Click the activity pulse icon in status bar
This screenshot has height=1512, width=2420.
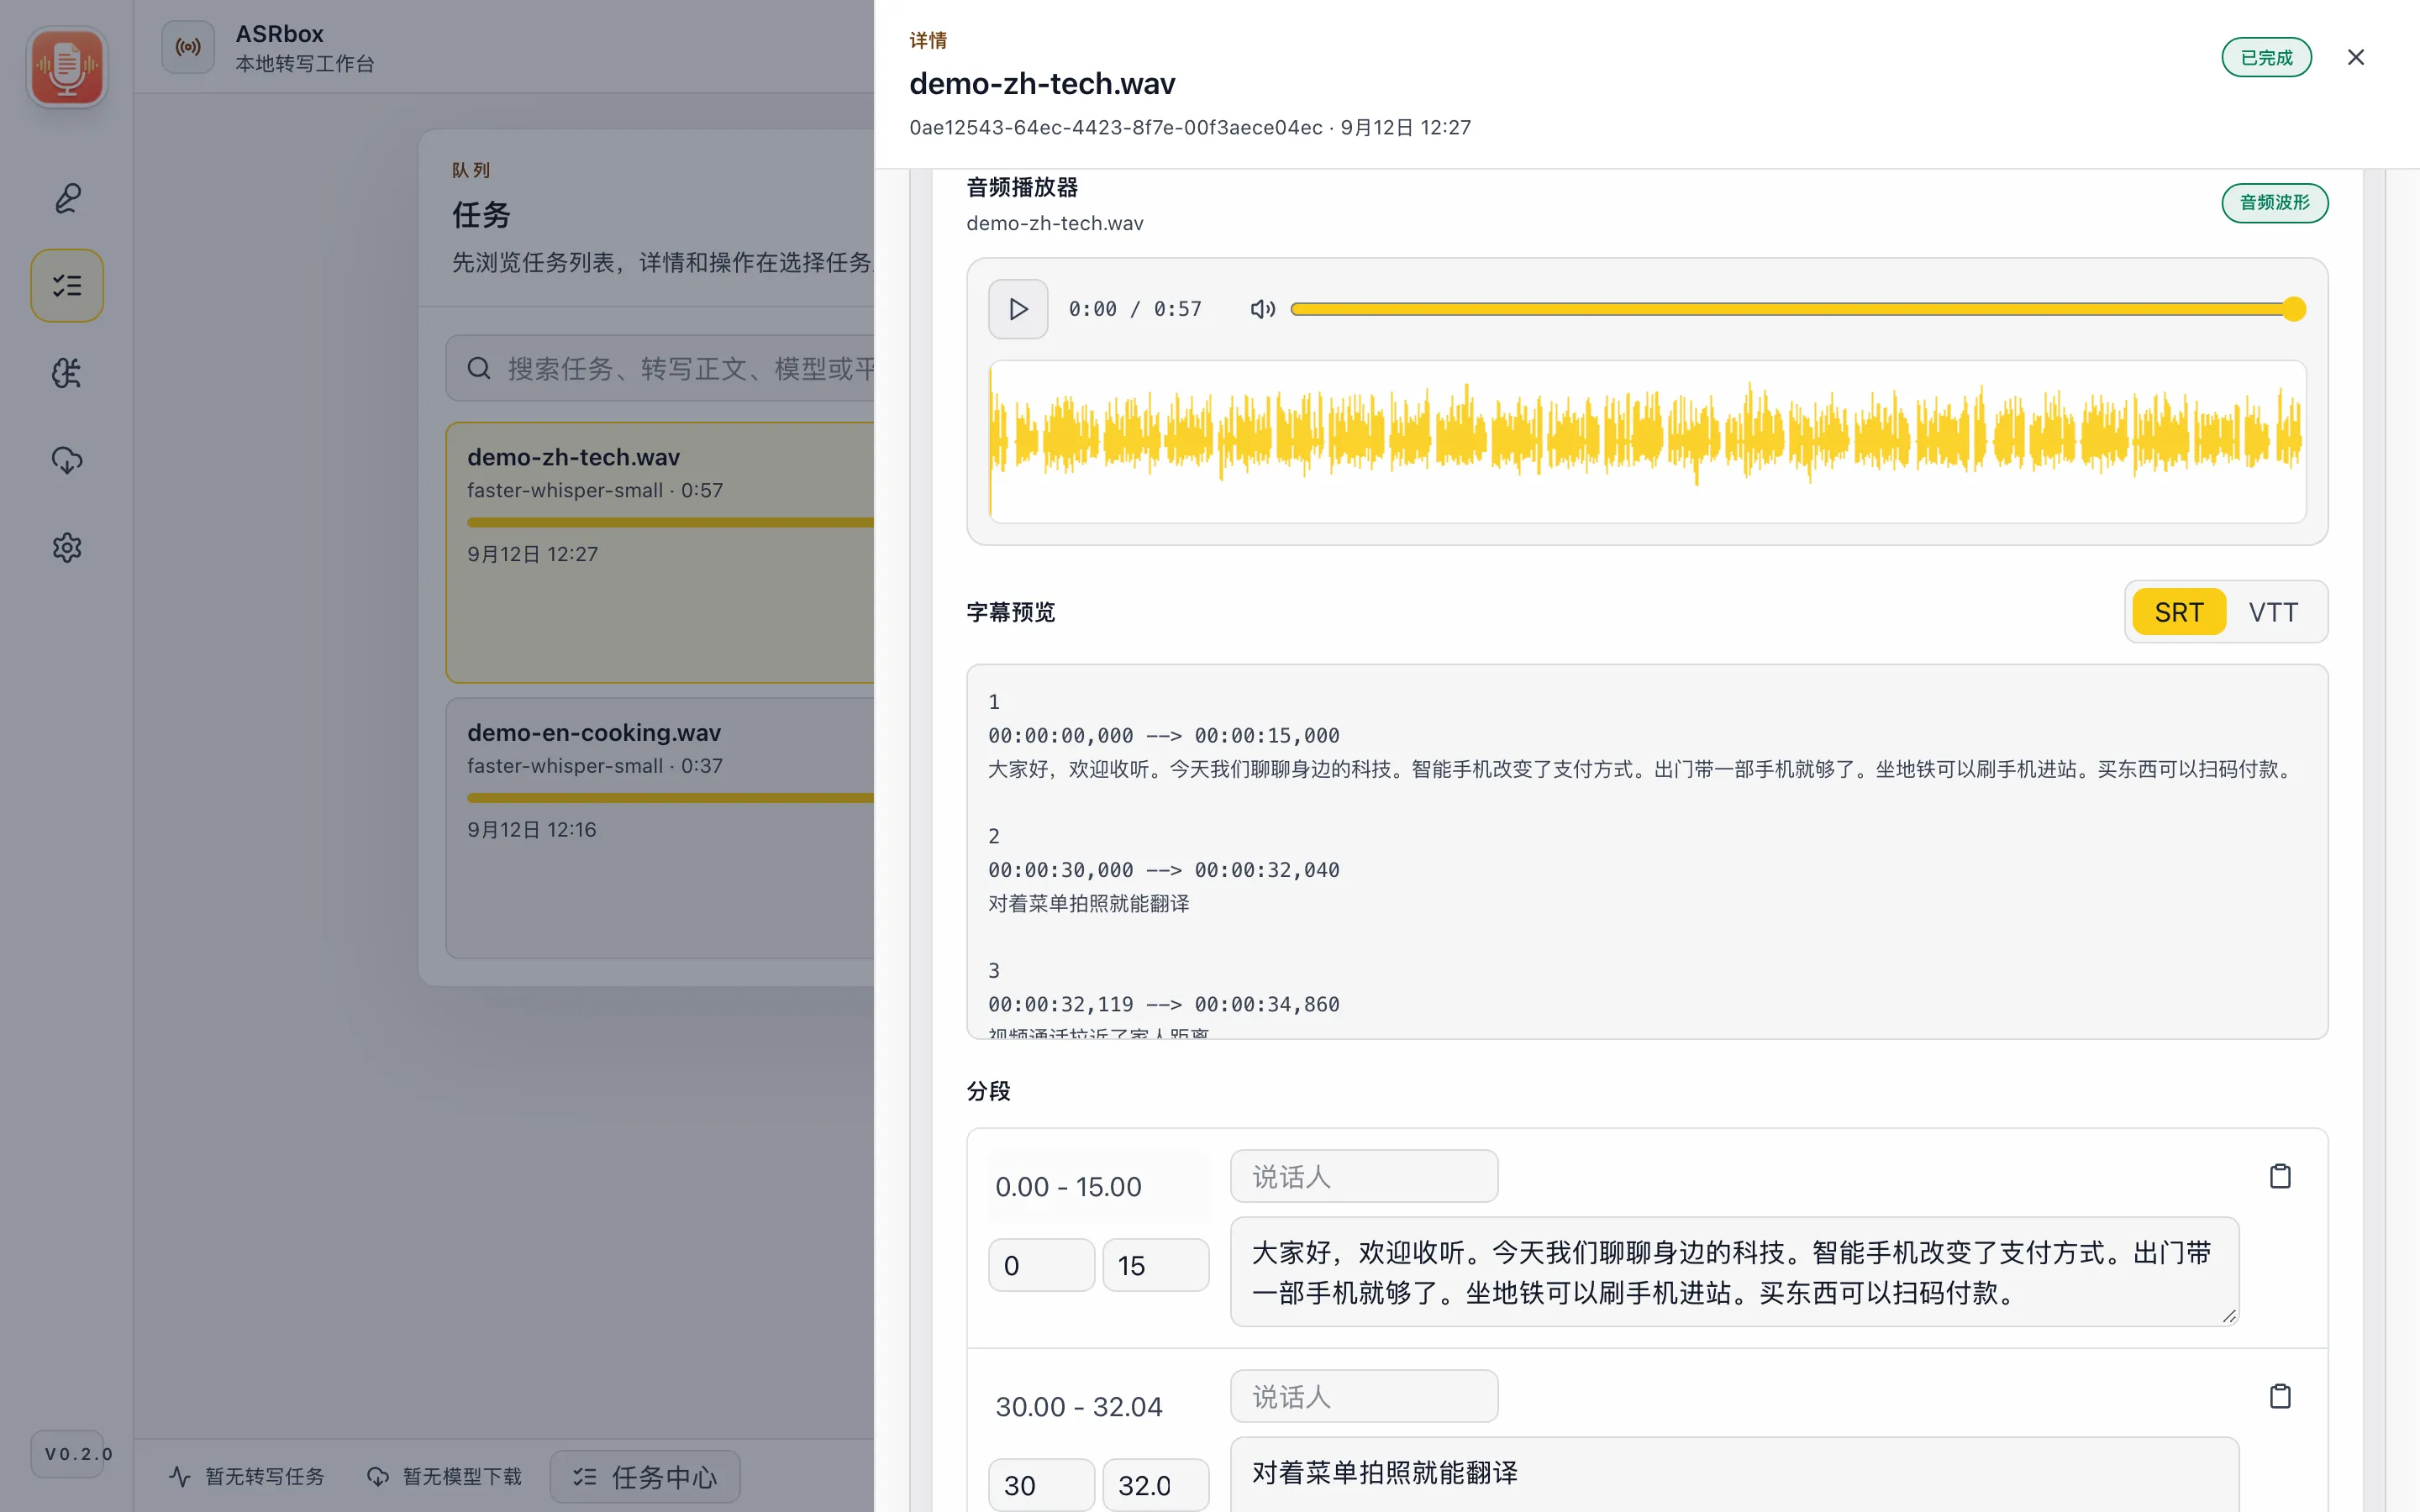point(180,1476)
